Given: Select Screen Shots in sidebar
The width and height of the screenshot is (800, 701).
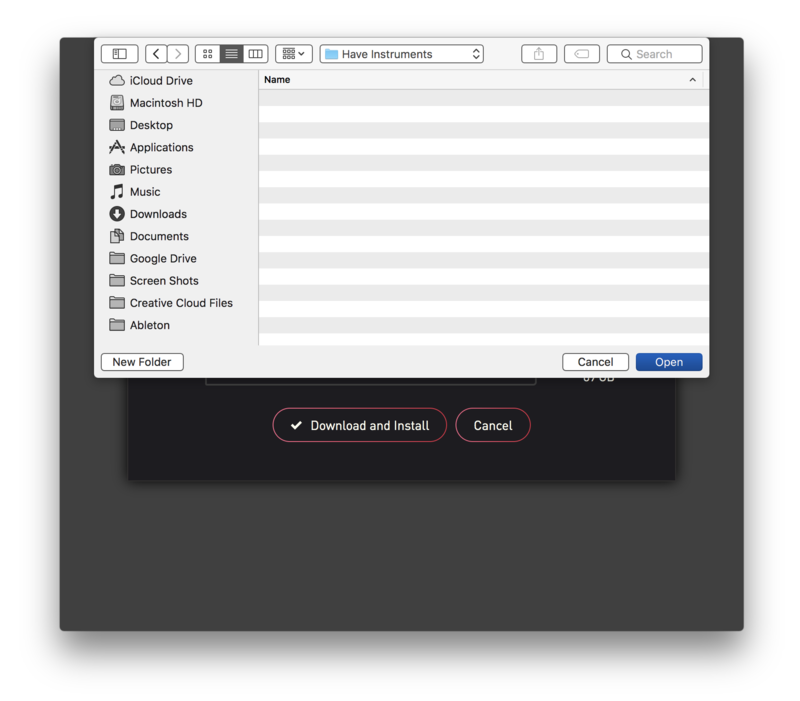Looking at the screenshot, I should point(154,281).
